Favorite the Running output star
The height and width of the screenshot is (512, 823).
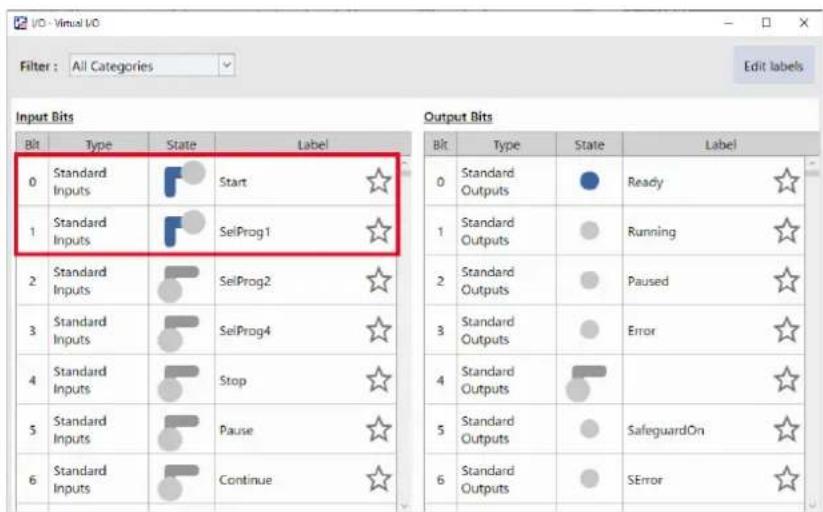coord(786,231)
